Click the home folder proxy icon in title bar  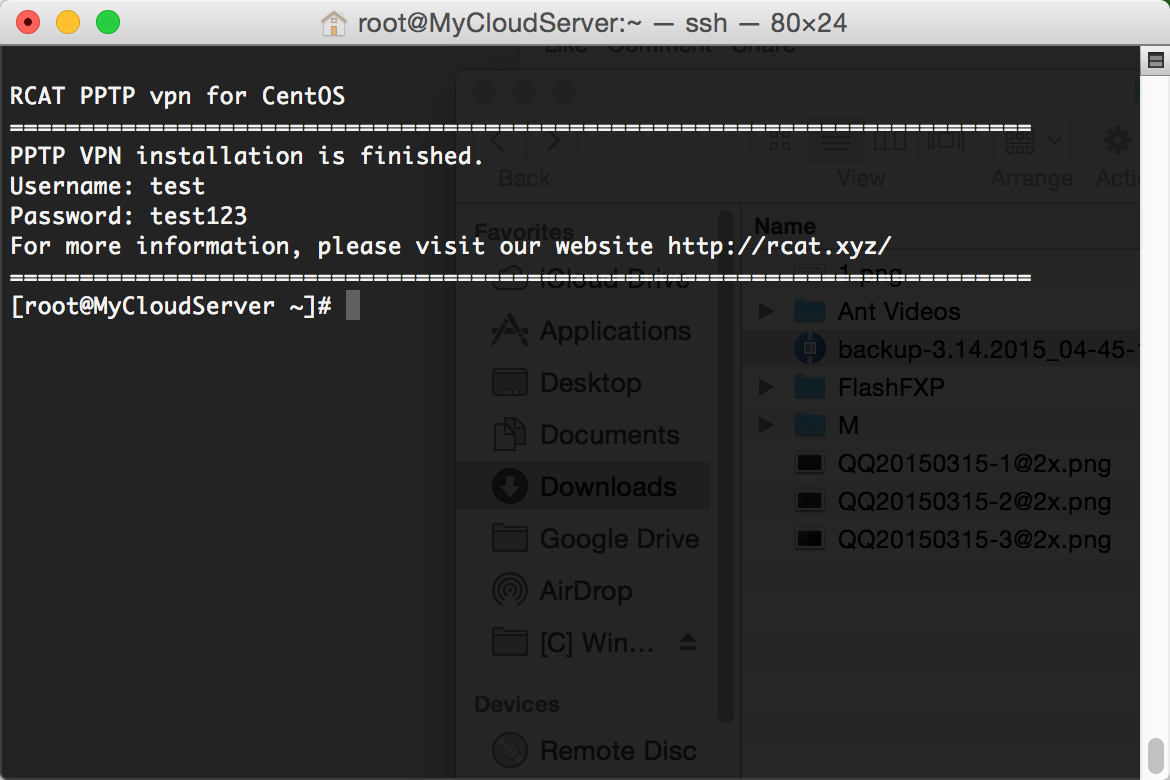point(334,23)
